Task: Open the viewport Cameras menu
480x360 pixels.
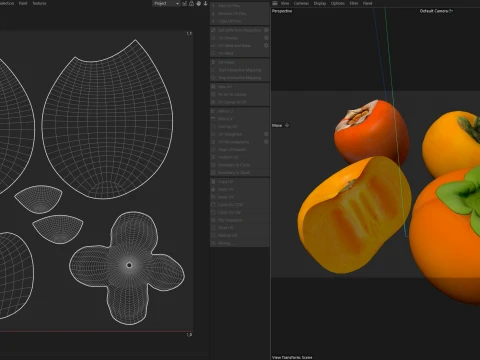Action: tap(301, 3)
